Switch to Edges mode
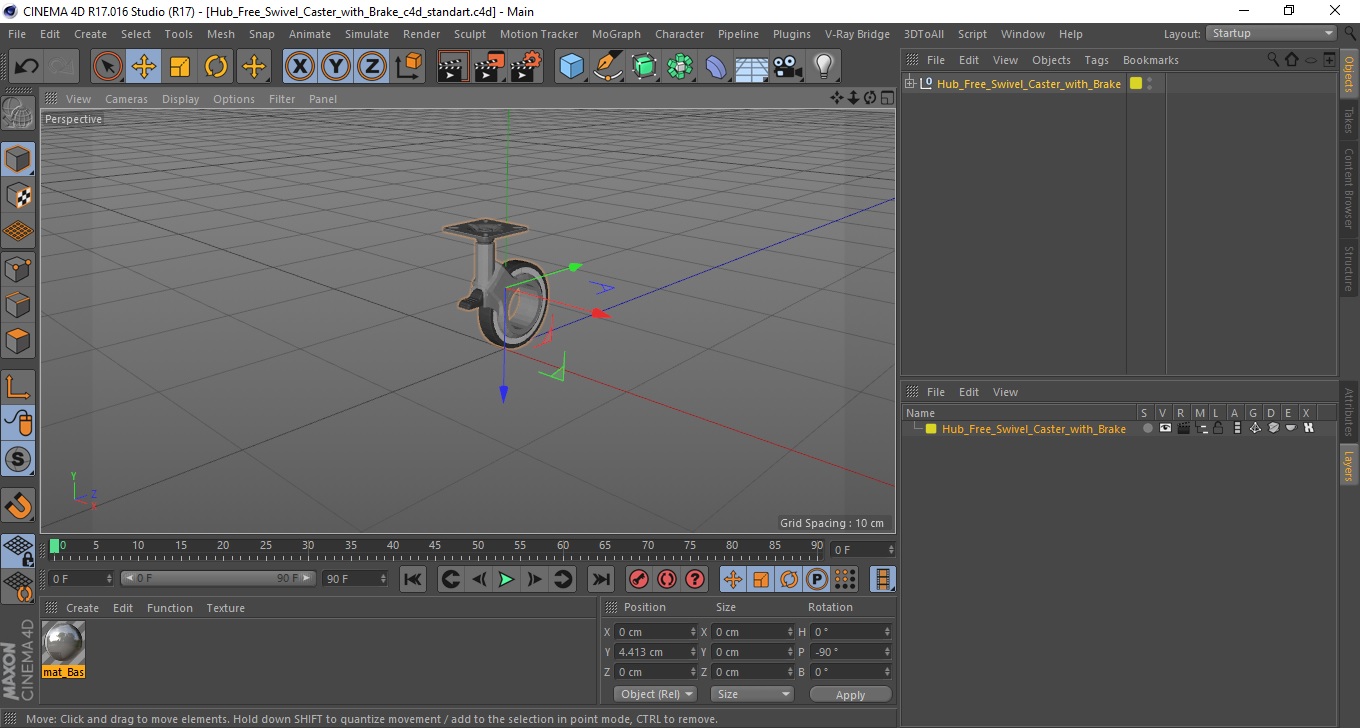Viewport: 1360px width, 728px height. tap(18, 304)
